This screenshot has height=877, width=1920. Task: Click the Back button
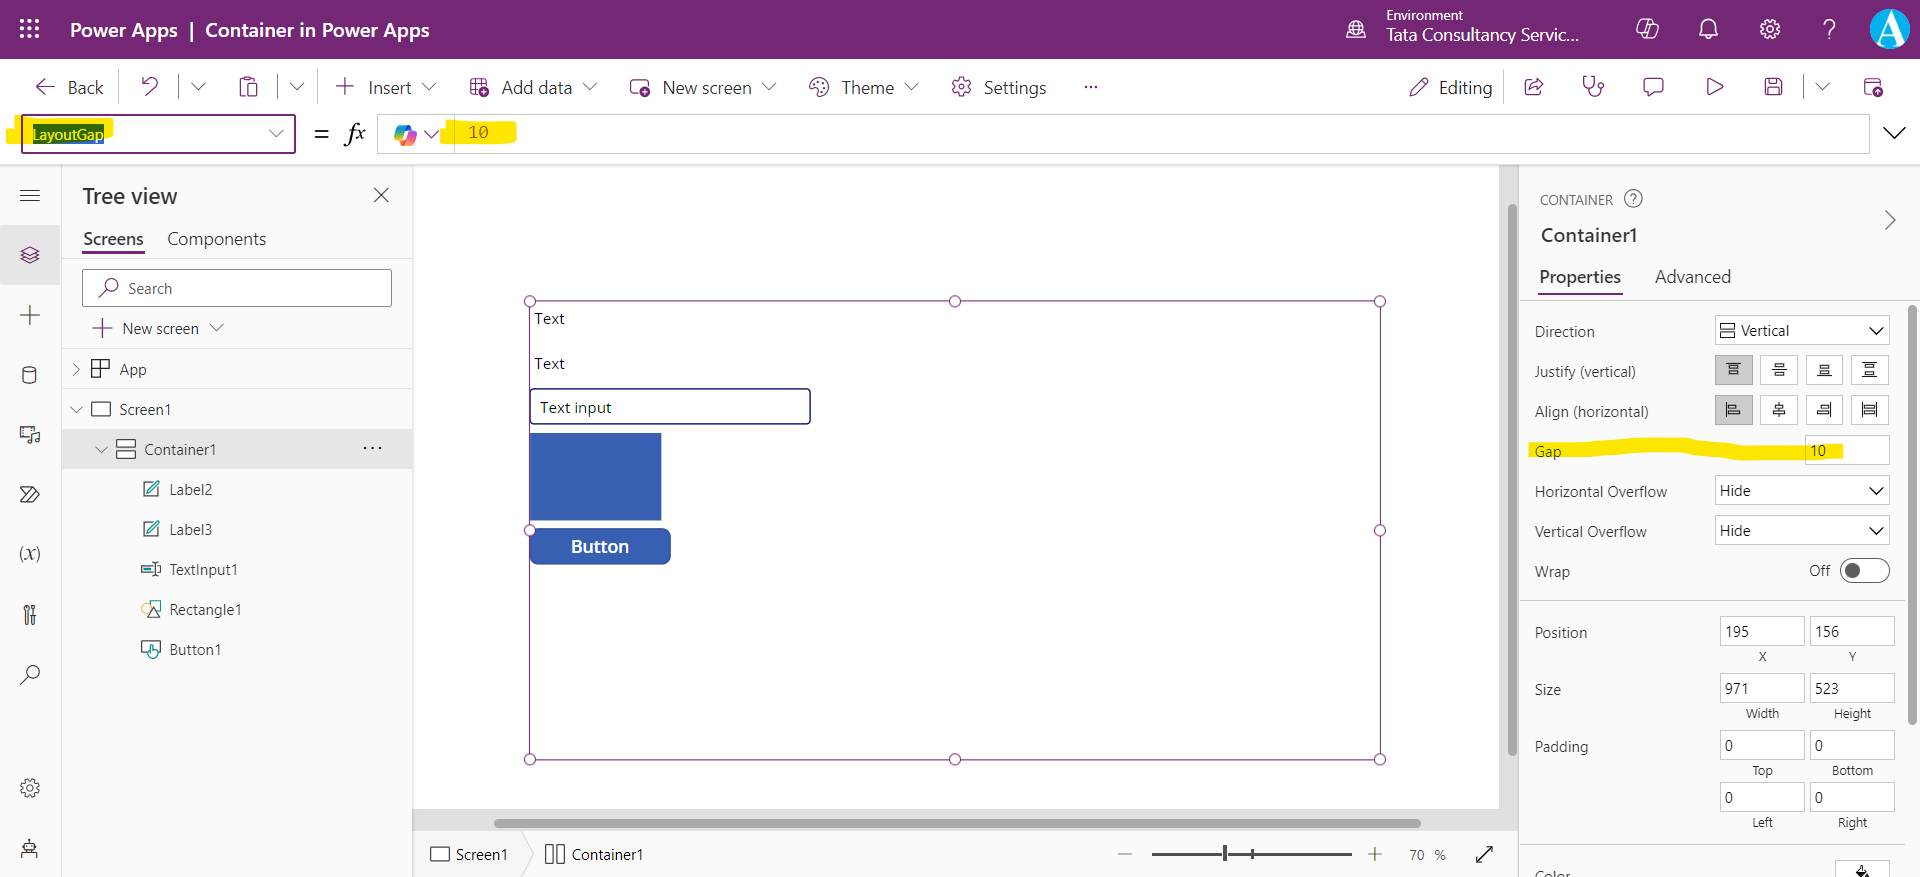coord(70,87)
